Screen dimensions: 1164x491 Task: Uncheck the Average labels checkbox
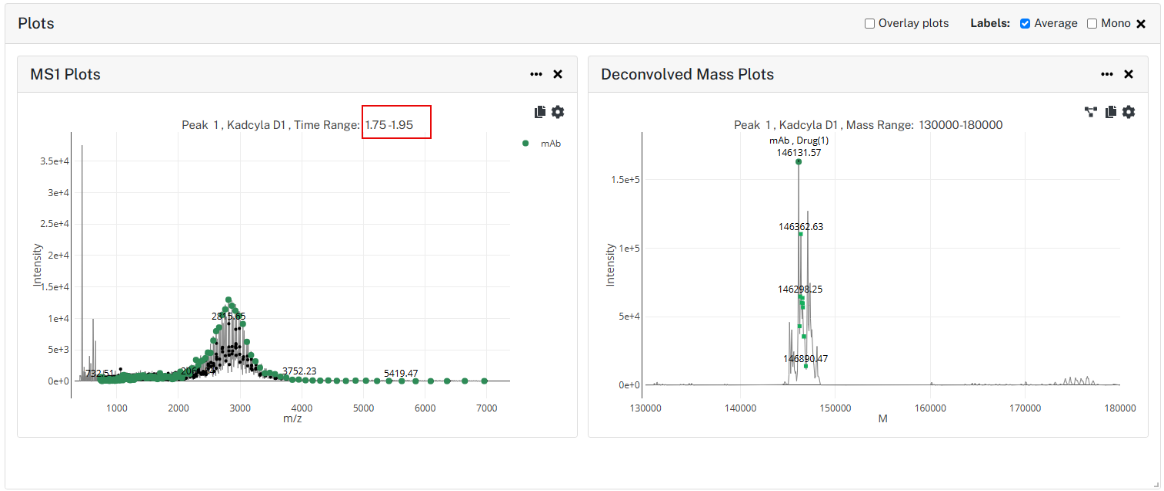pyautogui.click(x=1025, y=24)
